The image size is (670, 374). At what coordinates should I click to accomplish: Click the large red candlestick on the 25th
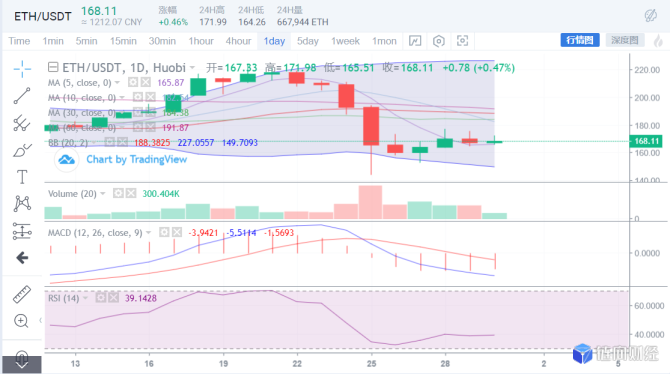371,126
